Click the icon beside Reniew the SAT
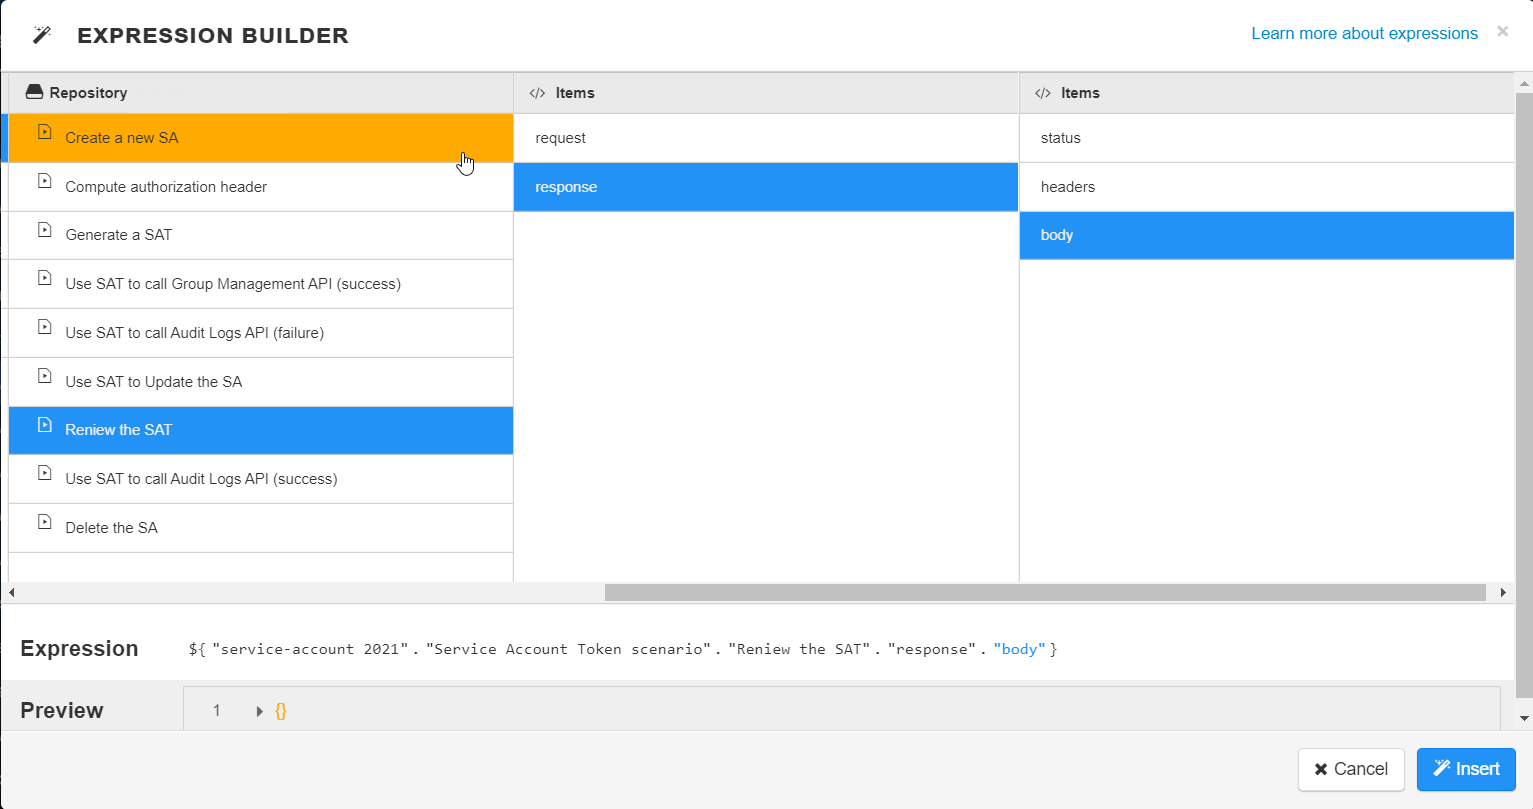The width and height of the screenshot is (1533, 809). point(44,424)
